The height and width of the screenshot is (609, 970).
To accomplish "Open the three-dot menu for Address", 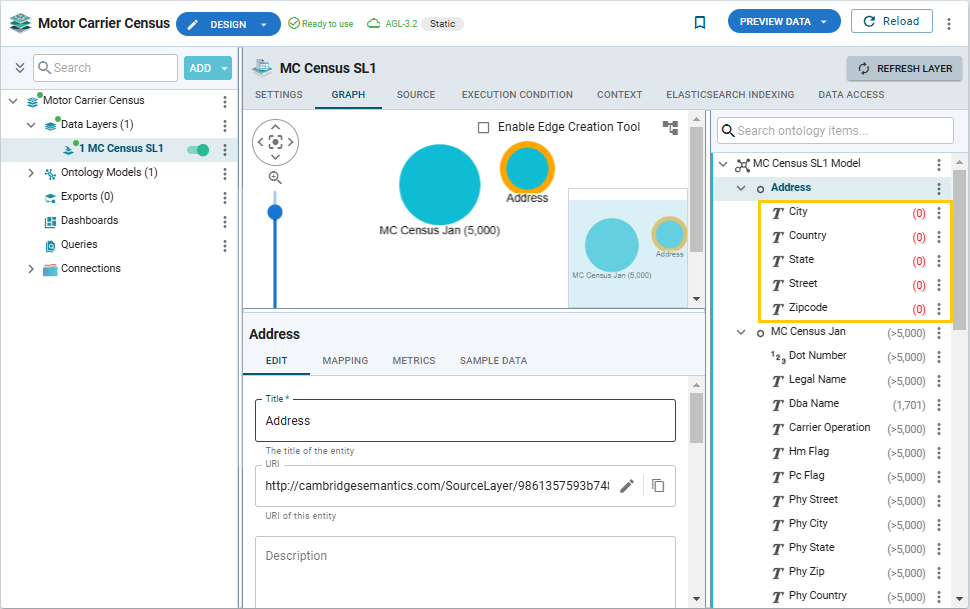I will click(x=938, y=188).
